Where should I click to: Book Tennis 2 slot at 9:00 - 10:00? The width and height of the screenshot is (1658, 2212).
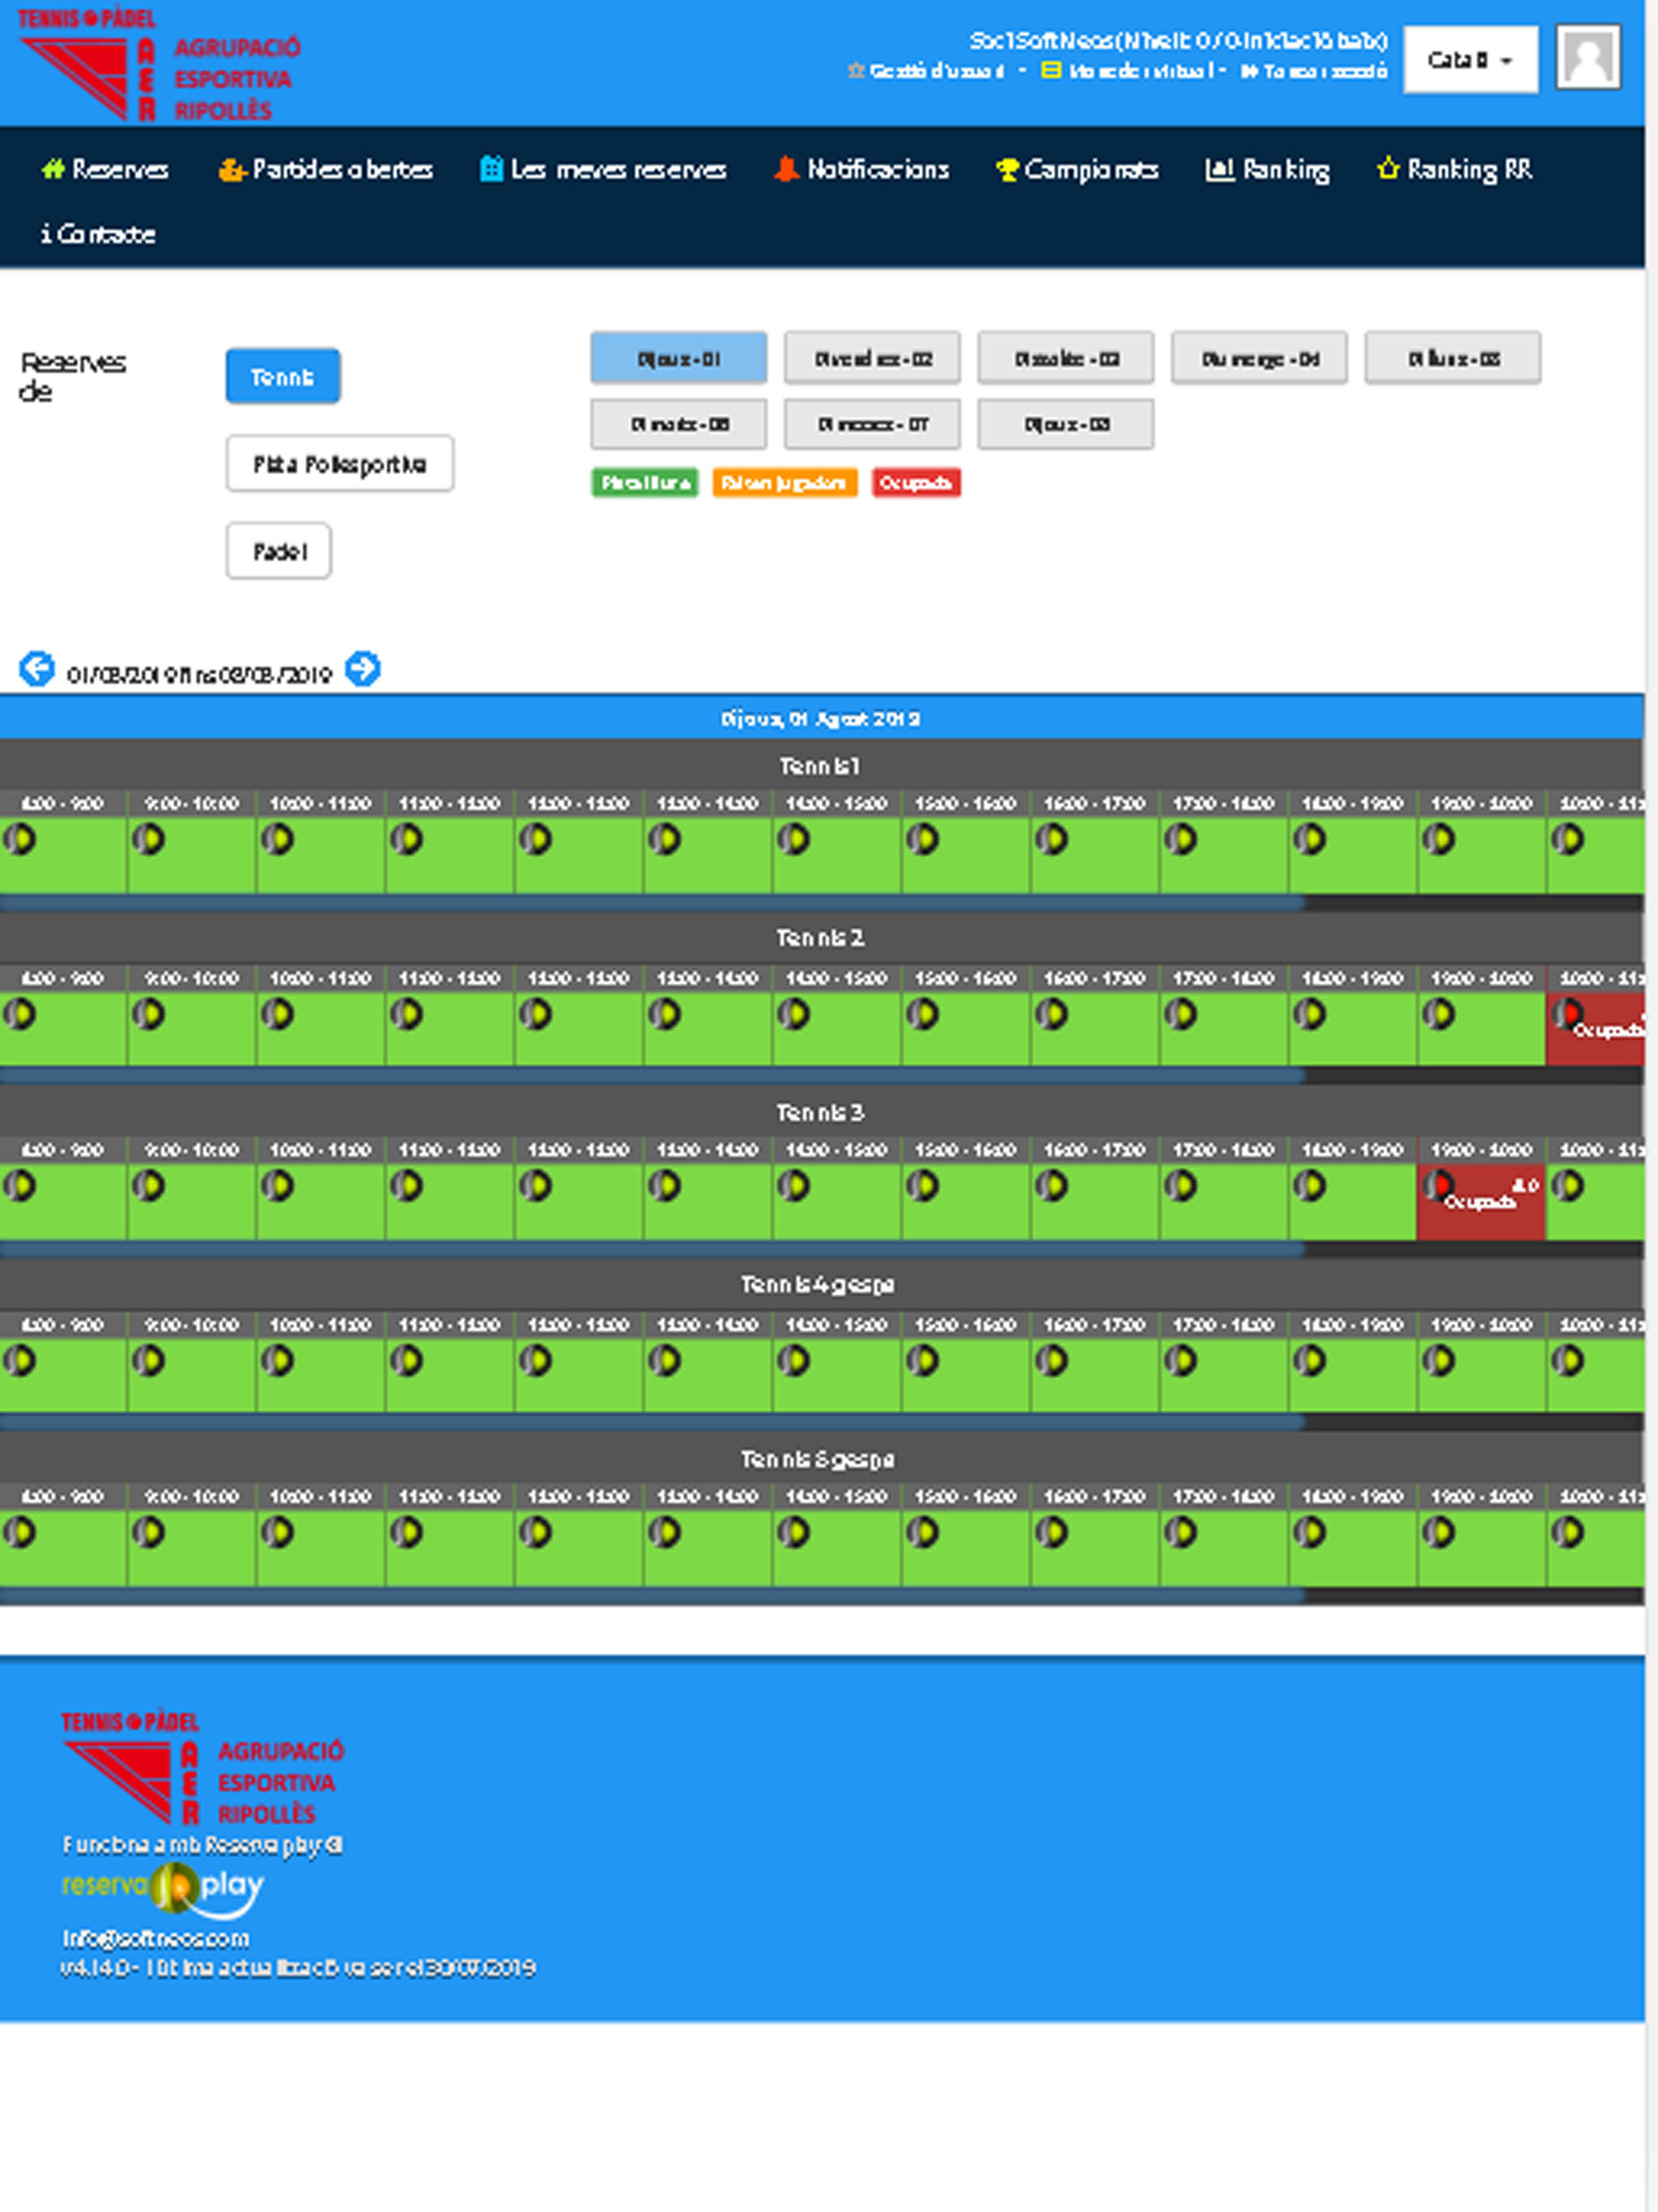tap(192, 1029)
